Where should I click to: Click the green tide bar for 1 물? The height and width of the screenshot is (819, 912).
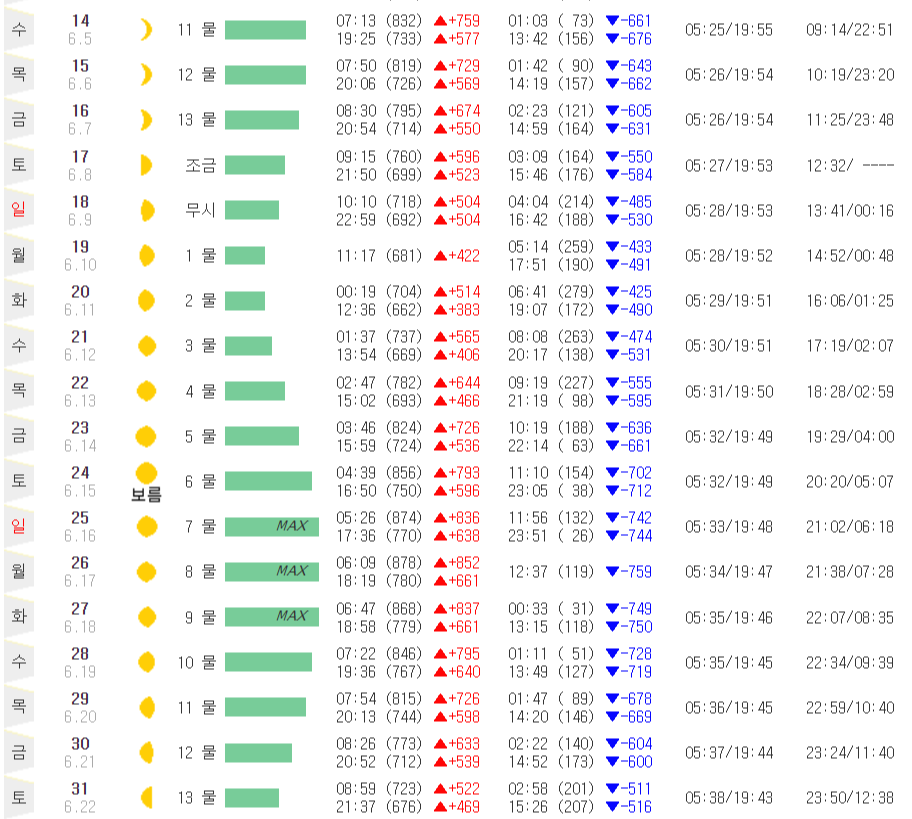[245, 255]
